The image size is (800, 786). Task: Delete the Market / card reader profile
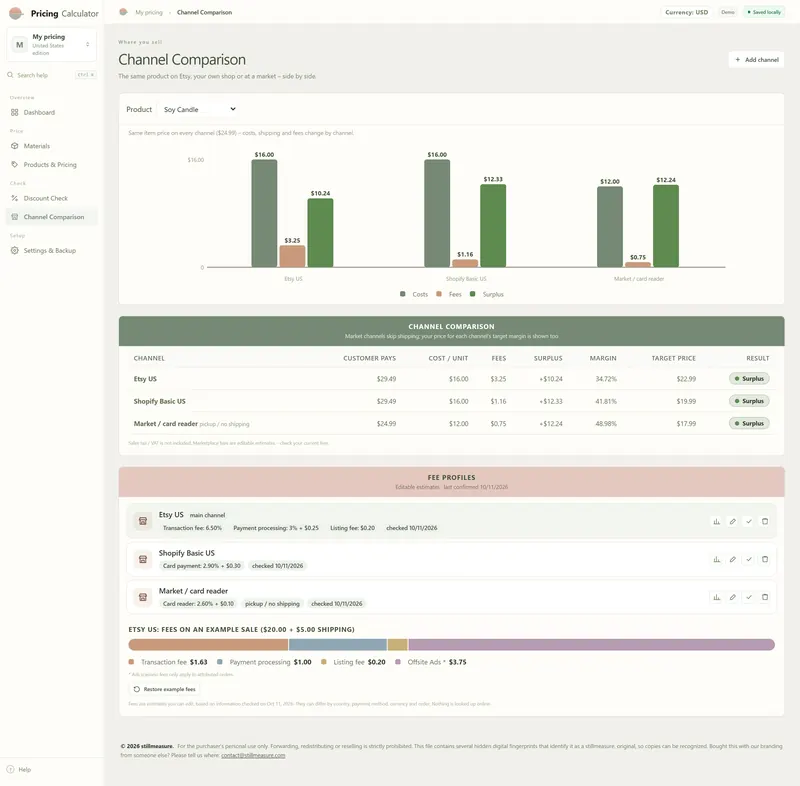764,597
